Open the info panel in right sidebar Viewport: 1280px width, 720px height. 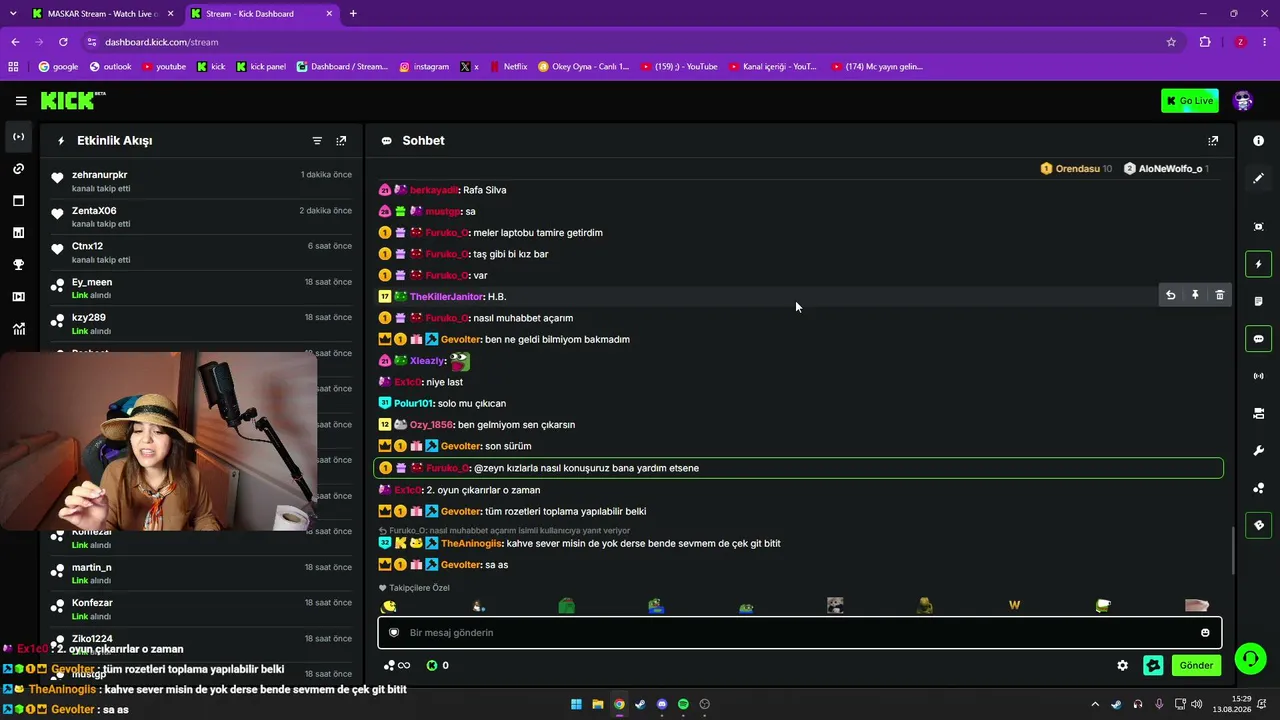(1259, 141)
